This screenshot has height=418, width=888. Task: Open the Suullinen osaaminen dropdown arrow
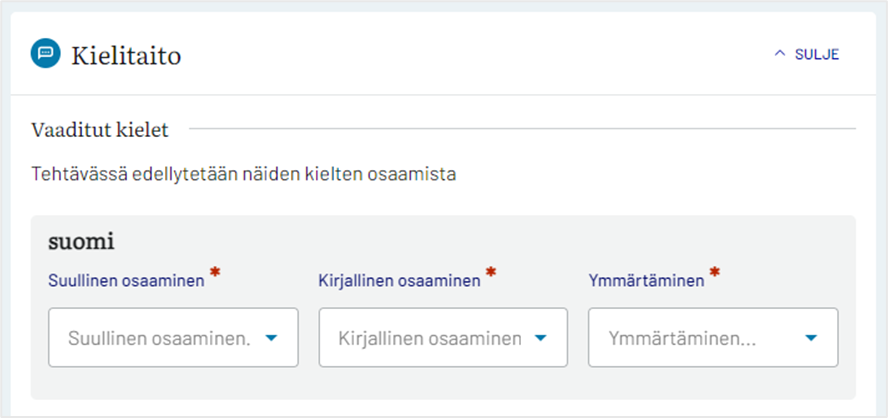[x=271, y=338]
